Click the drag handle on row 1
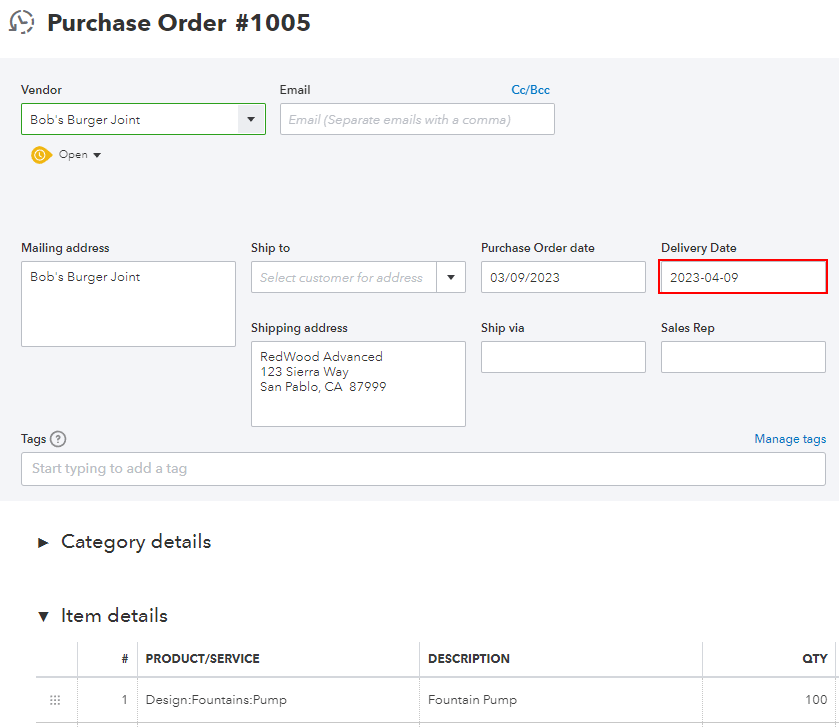839x727 pixels. click(55, 700)
